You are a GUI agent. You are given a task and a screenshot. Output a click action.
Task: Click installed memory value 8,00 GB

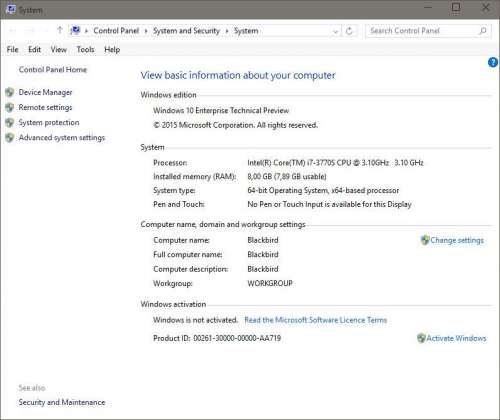(x=287, y=176)
